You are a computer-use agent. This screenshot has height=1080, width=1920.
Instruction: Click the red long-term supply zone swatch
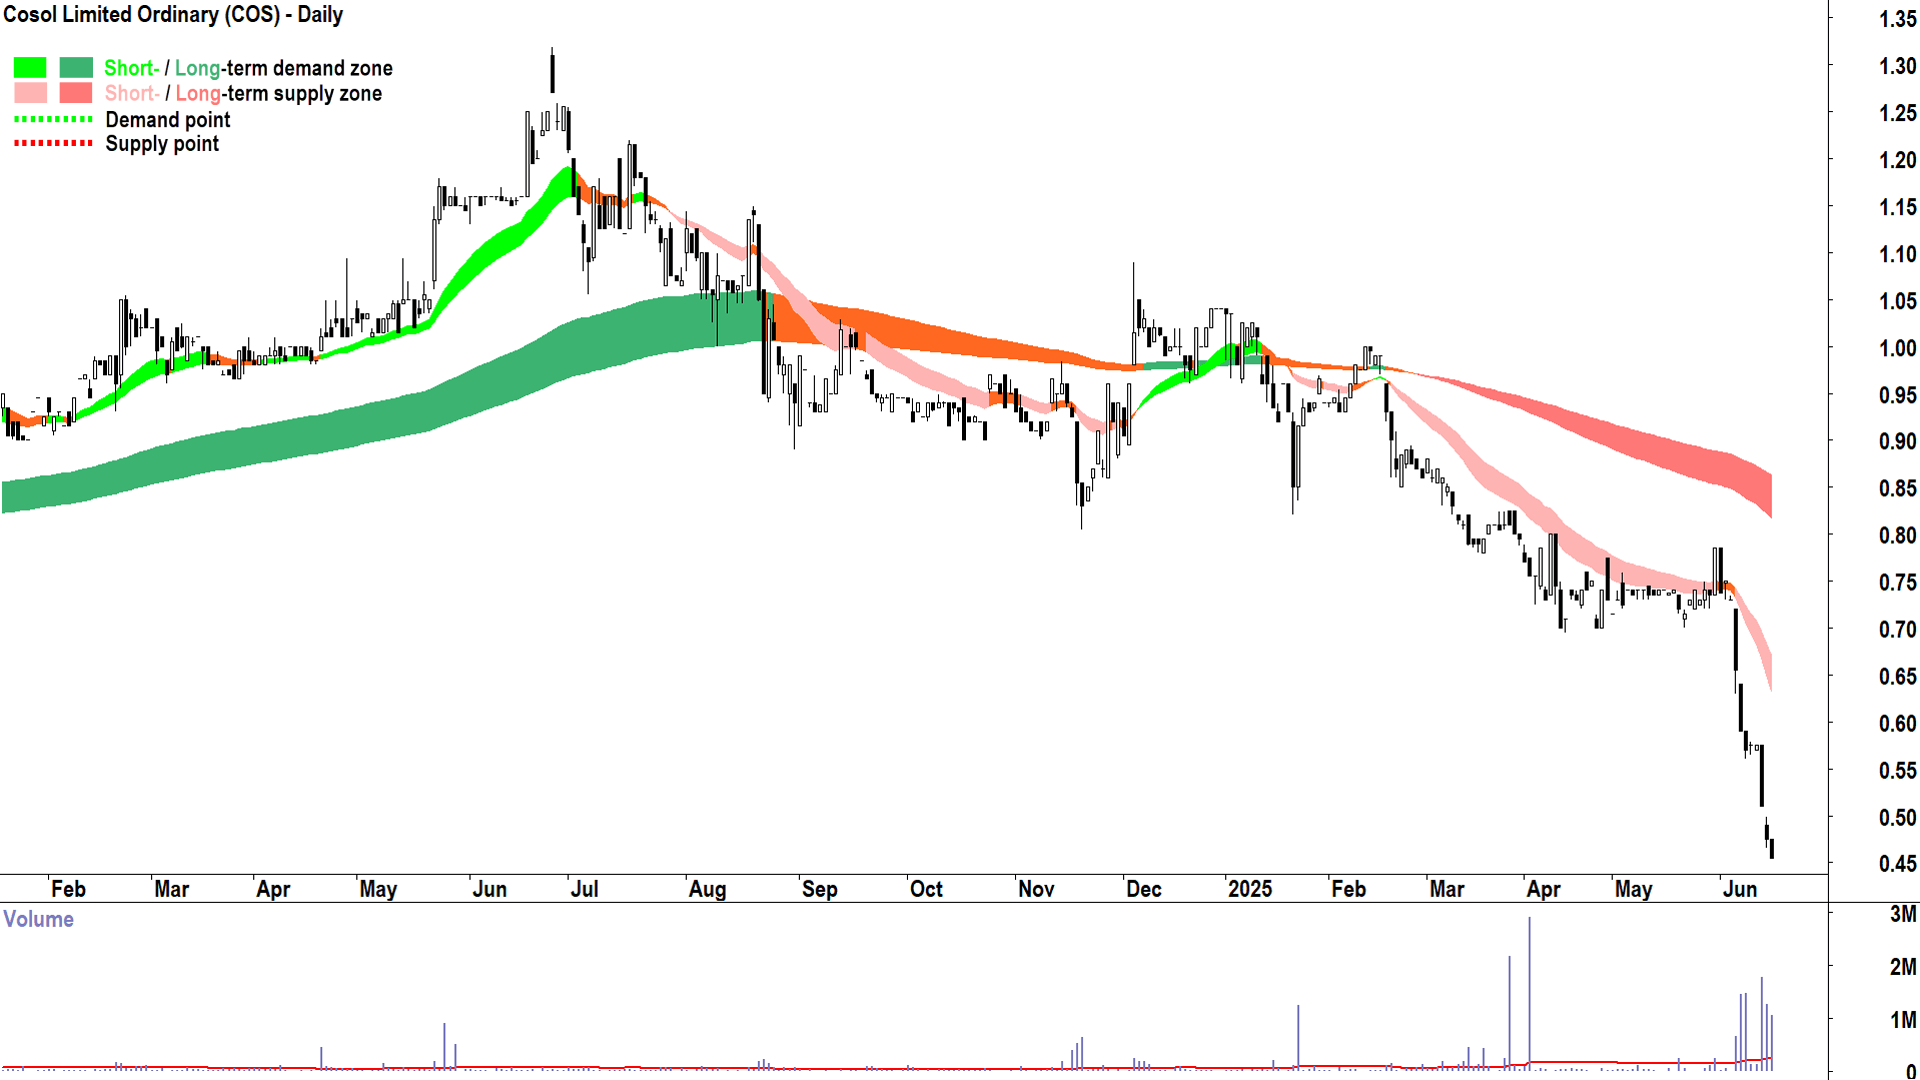[x=76, y=93]
